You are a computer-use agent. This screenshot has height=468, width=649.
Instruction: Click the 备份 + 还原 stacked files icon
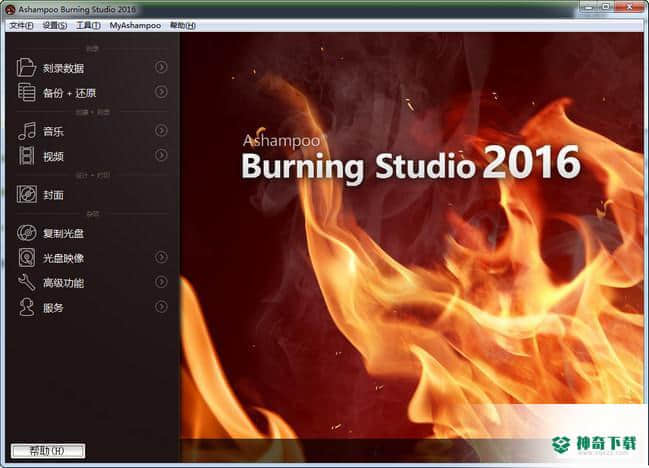pos(26,92)
